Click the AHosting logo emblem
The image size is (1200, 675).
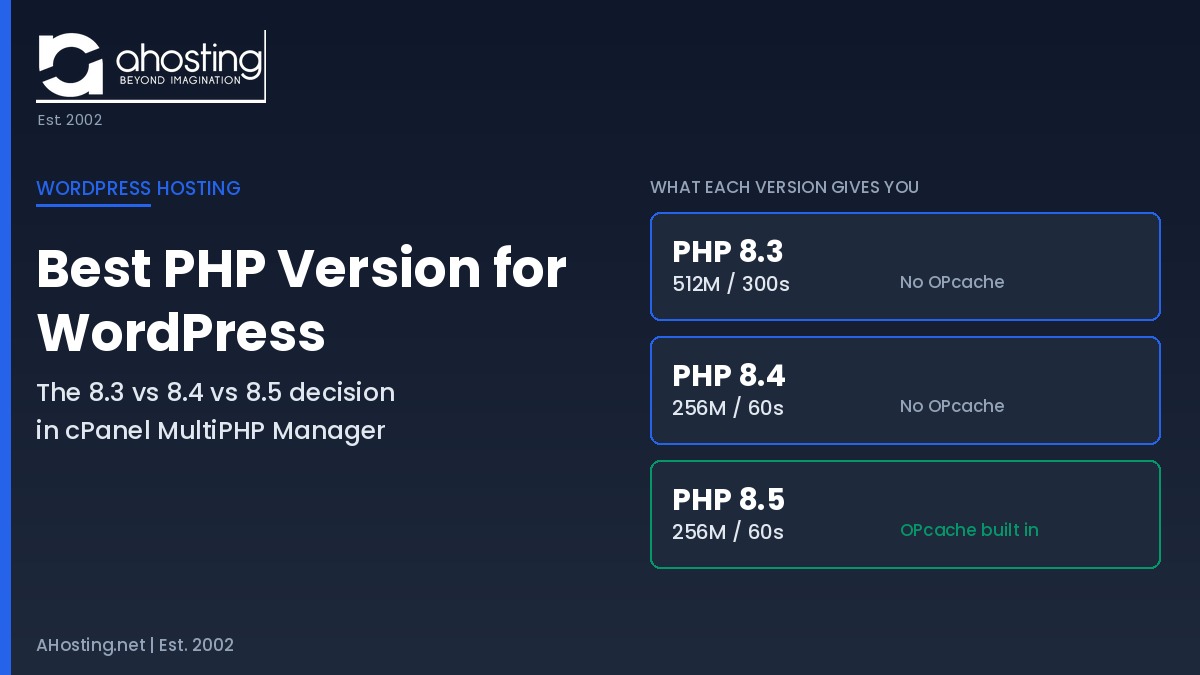coord(70,64)
